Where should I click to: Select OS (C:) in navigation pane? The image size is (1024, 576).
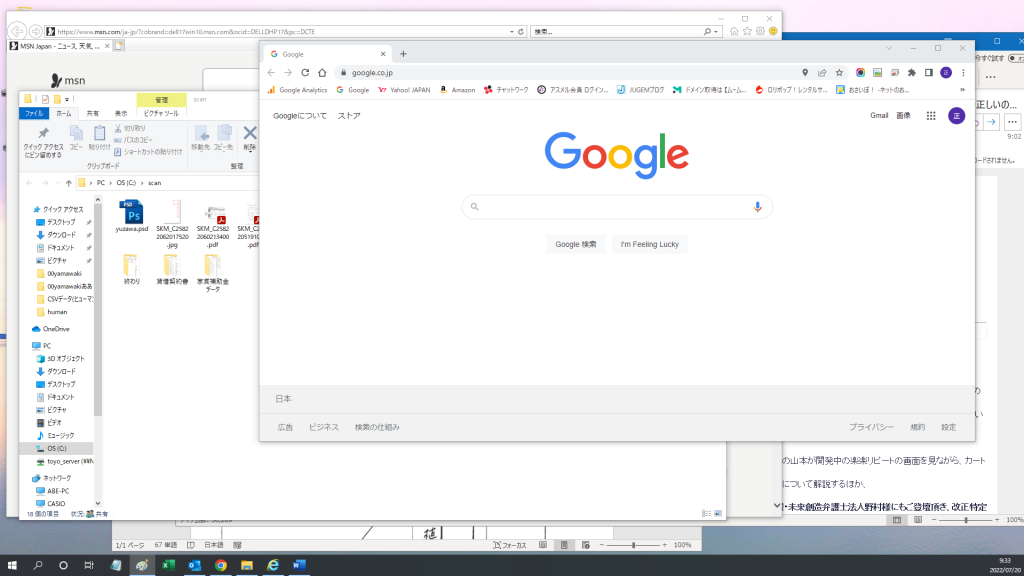point(56,449)
